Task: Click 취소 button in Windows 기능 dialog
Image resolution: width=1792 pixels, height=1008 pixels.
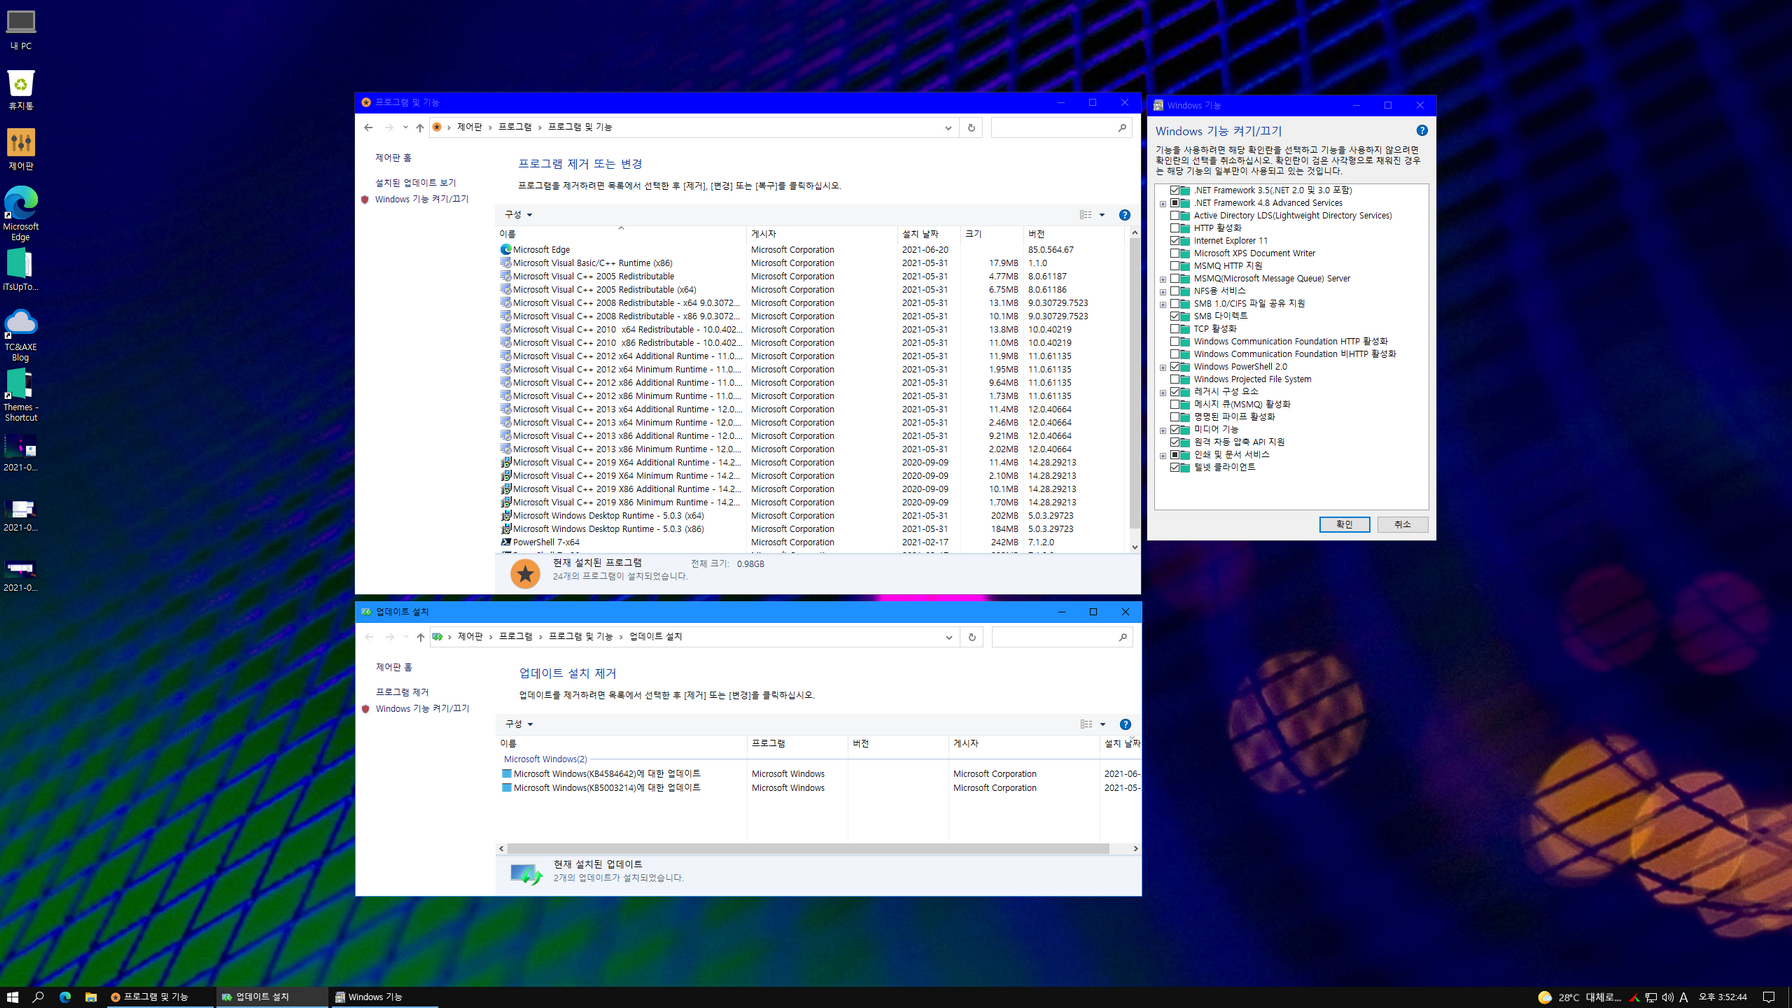Action: (x=1402, y=524)
